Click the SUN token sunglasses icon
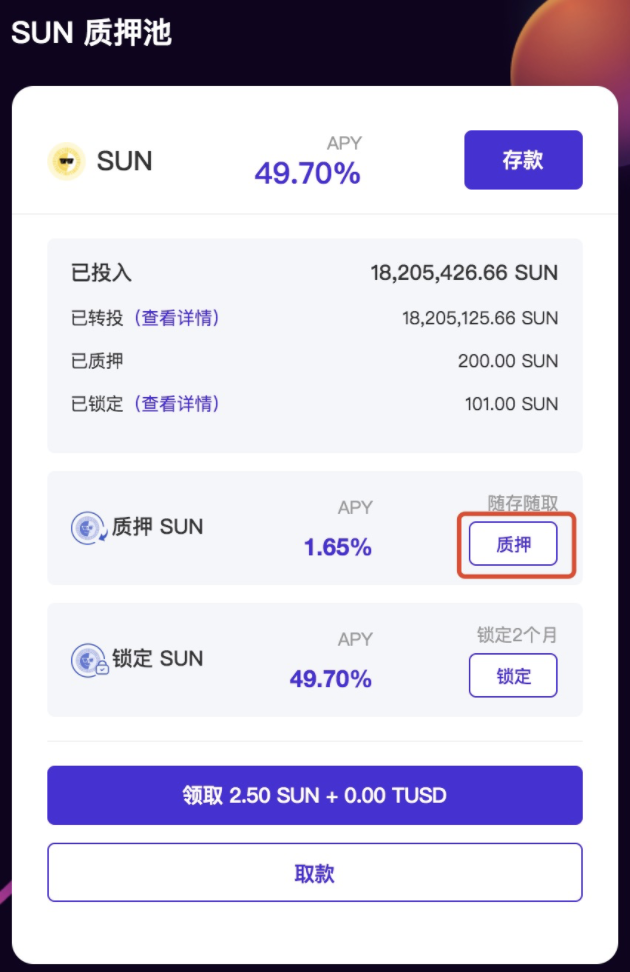Viewport: 630px width, 972px height. tap(66, 161)
